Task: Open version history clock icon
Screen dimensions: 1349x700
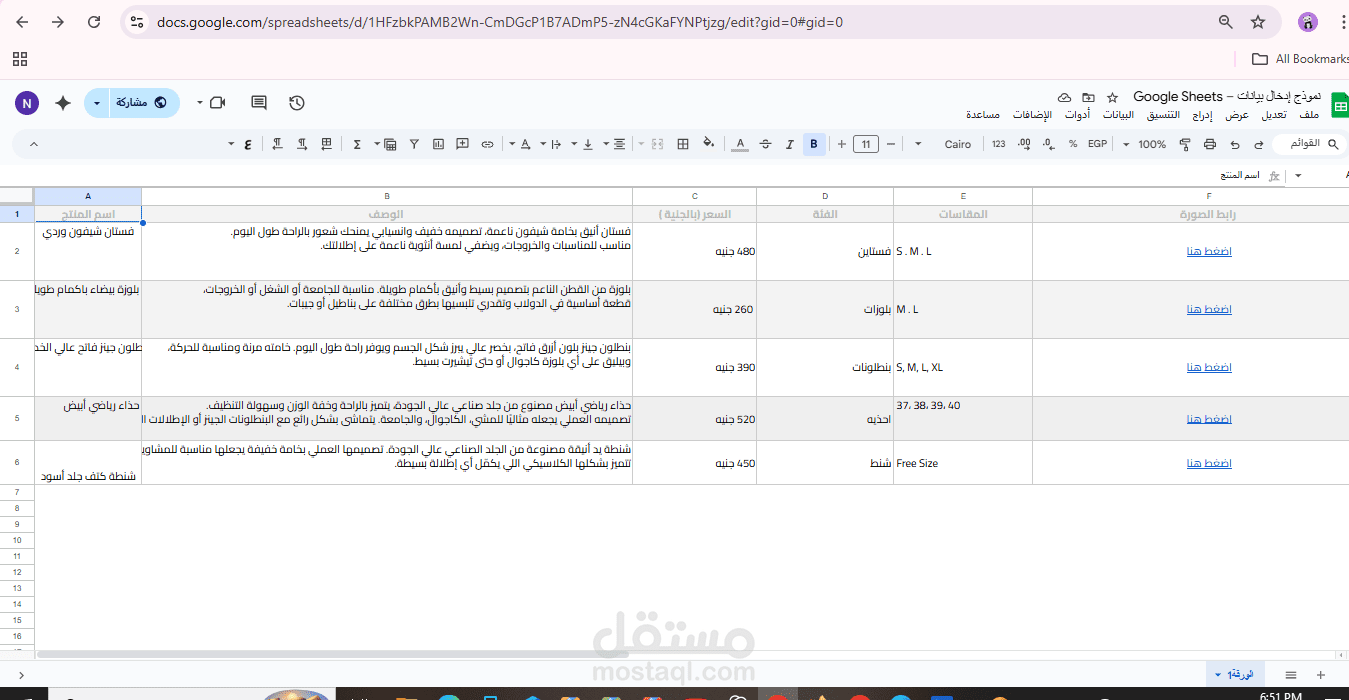Action: point(297,103)
